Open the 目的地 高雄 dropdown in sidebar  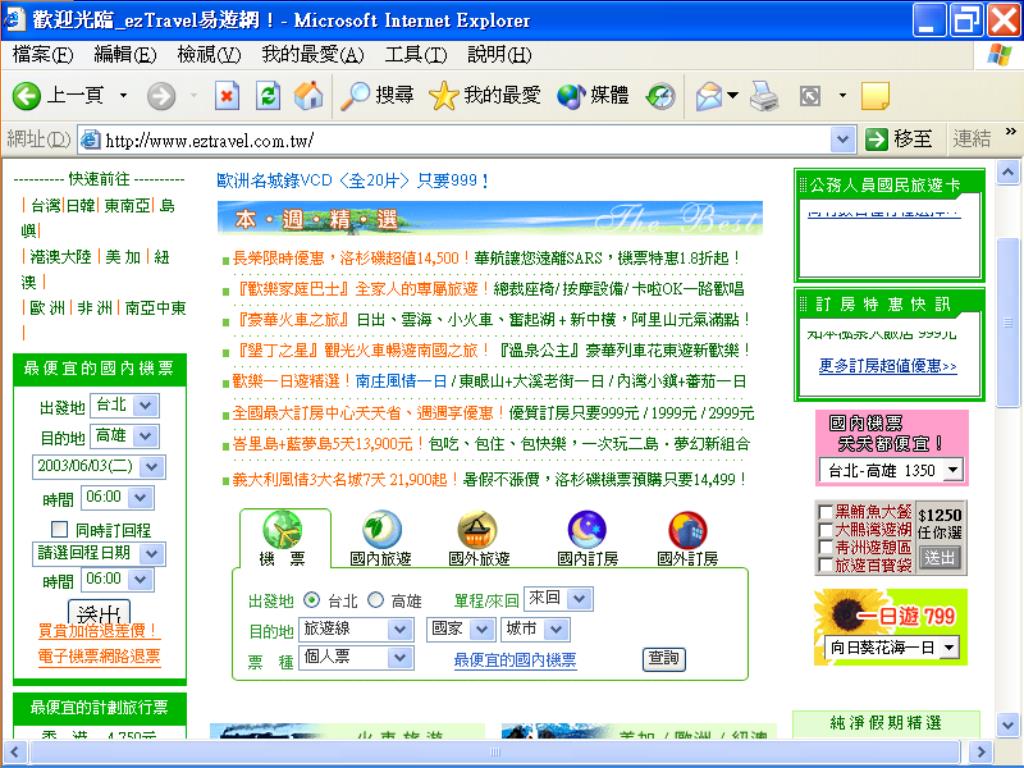tap(124, 436)
